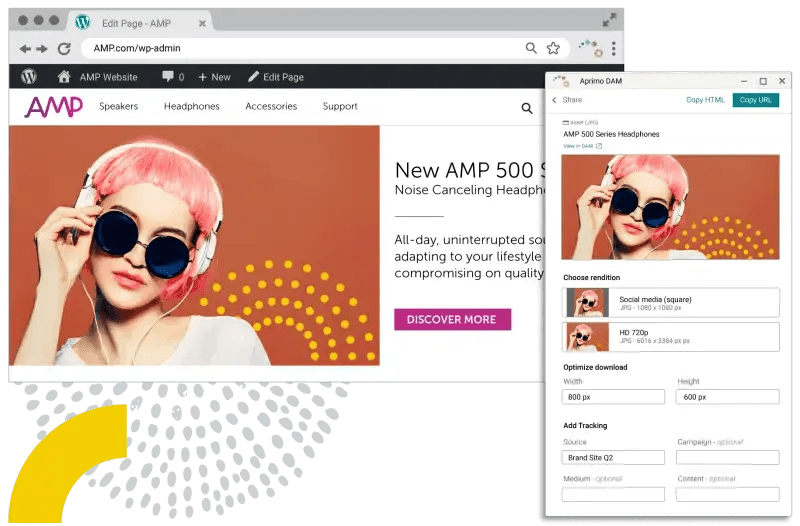Click the browser forward arrow
The height and width of the screenshot is (526, 800).
pyautogui.click(x=42, y=49)
